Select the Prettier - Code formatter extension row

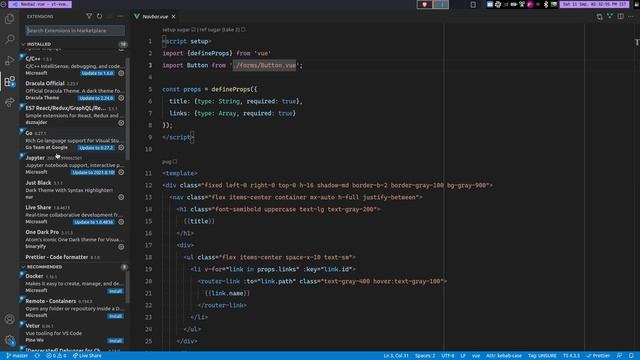[x=74, y=257]
